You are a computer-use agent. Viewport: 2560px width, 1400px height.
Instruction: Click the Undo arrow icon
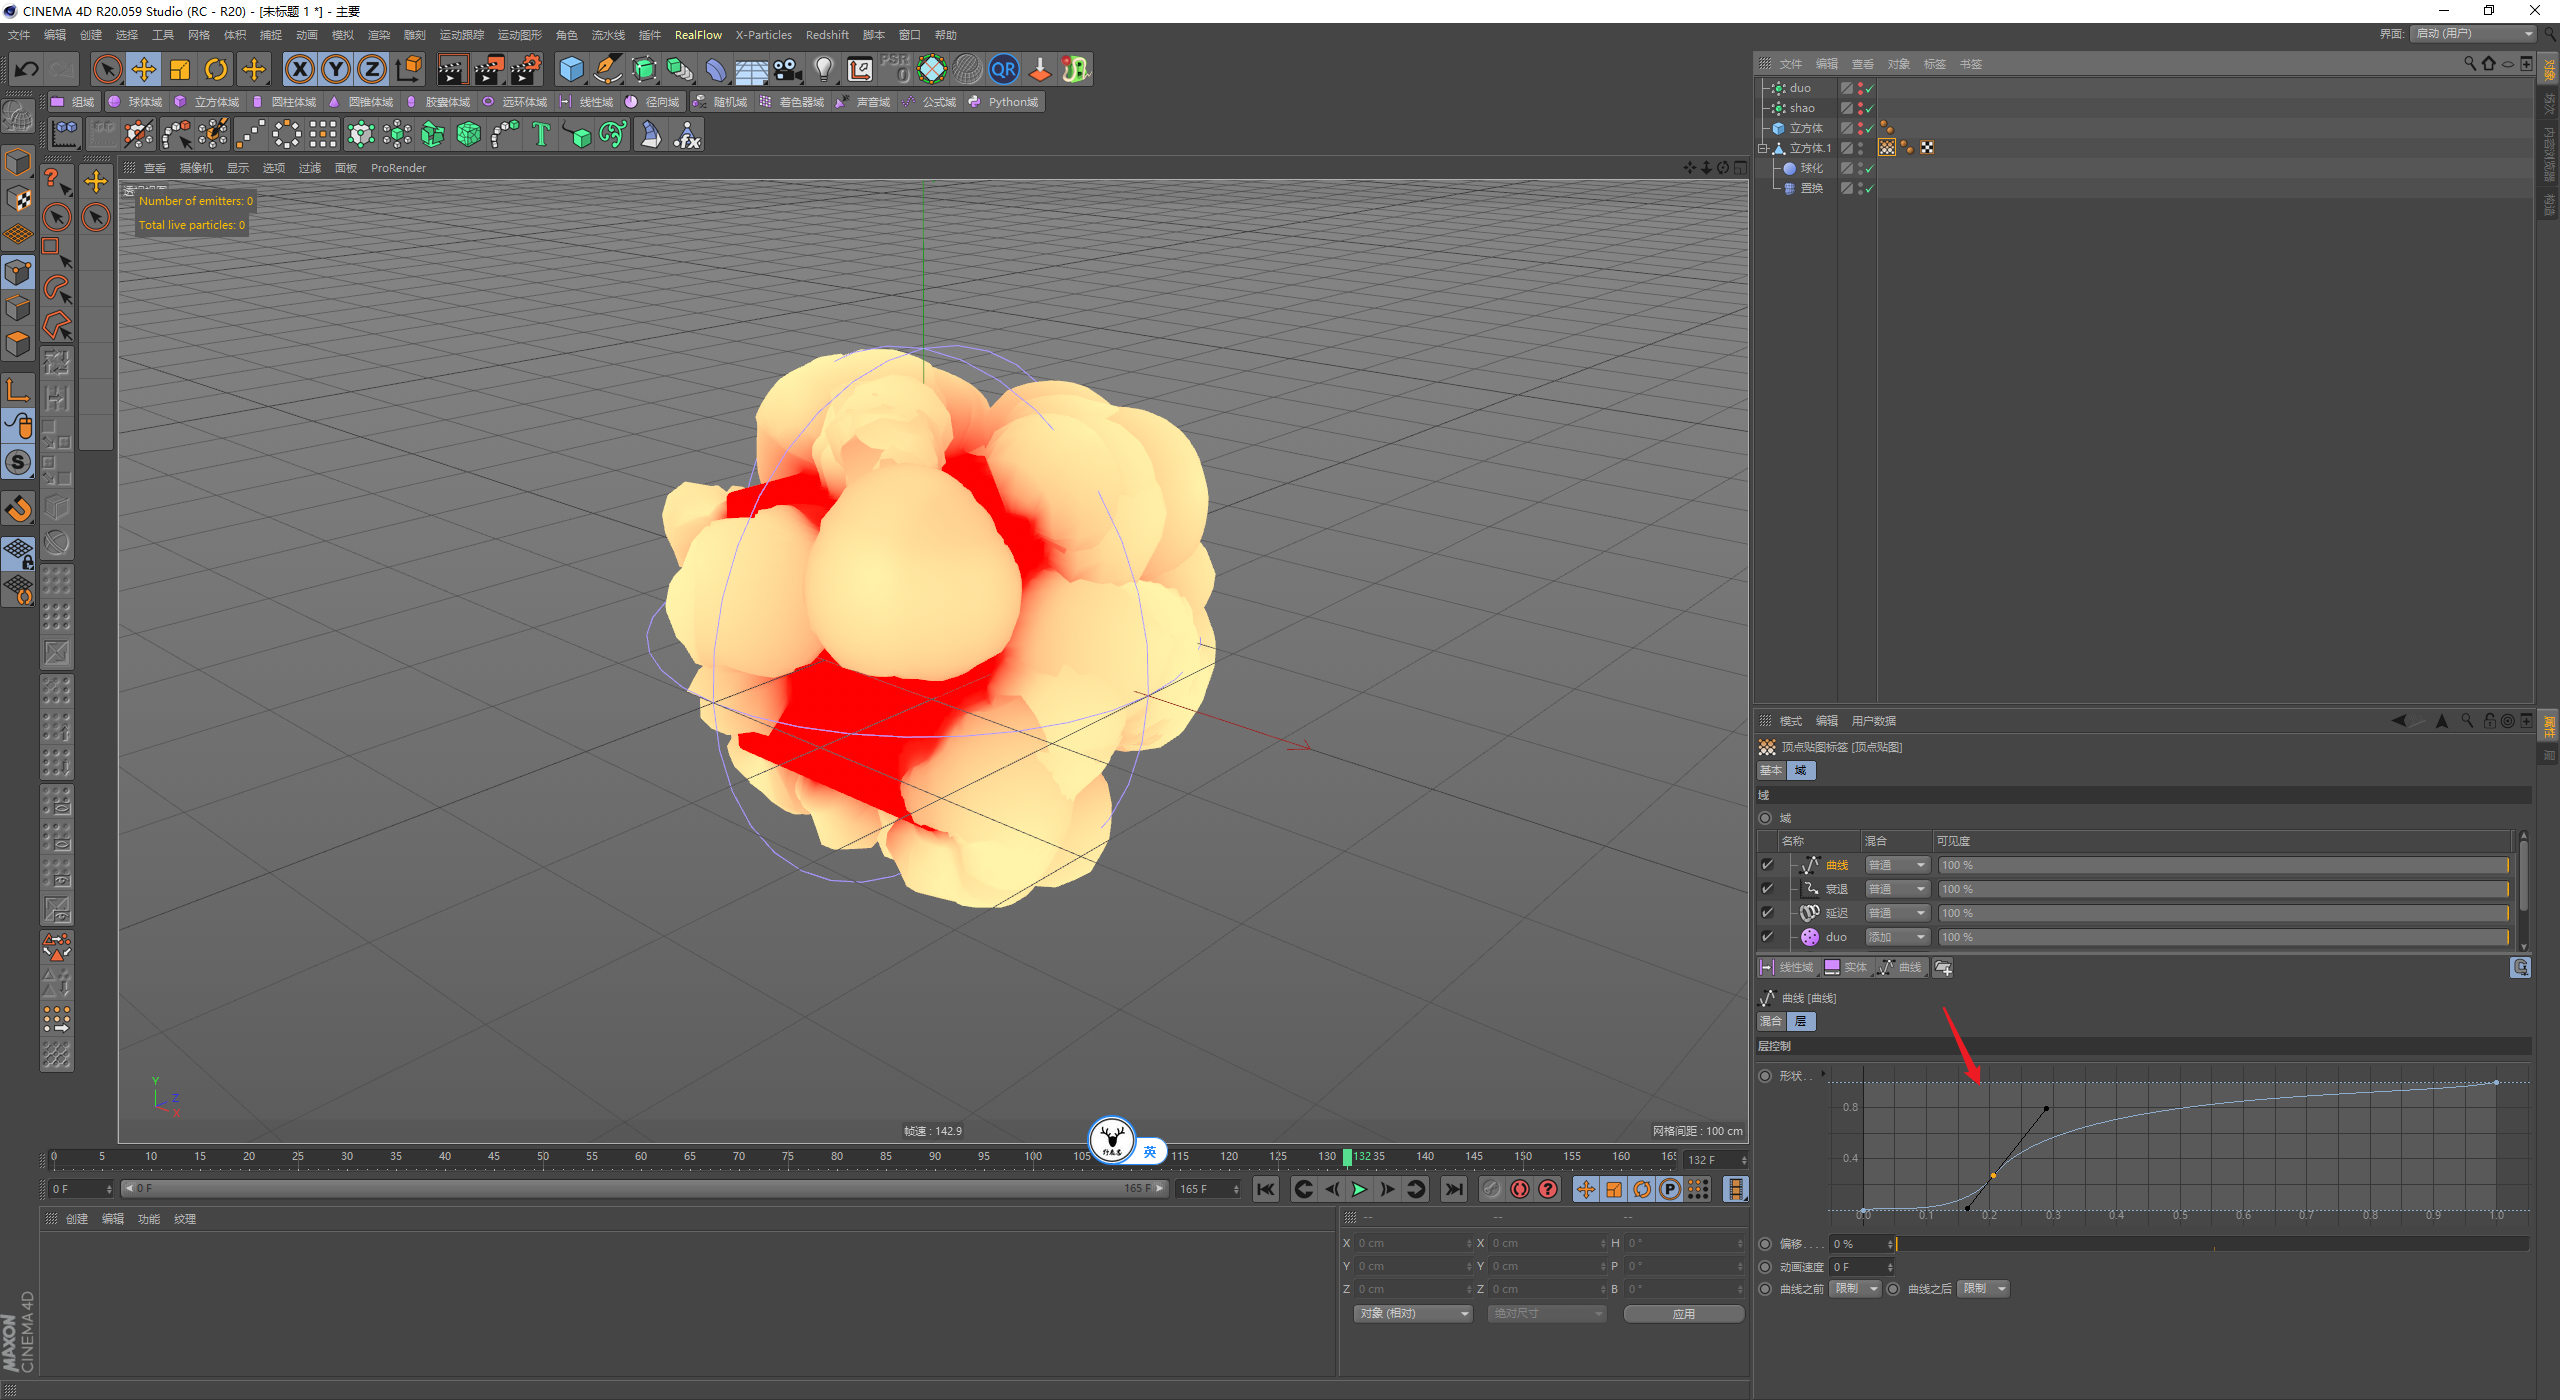coord(27,69)
